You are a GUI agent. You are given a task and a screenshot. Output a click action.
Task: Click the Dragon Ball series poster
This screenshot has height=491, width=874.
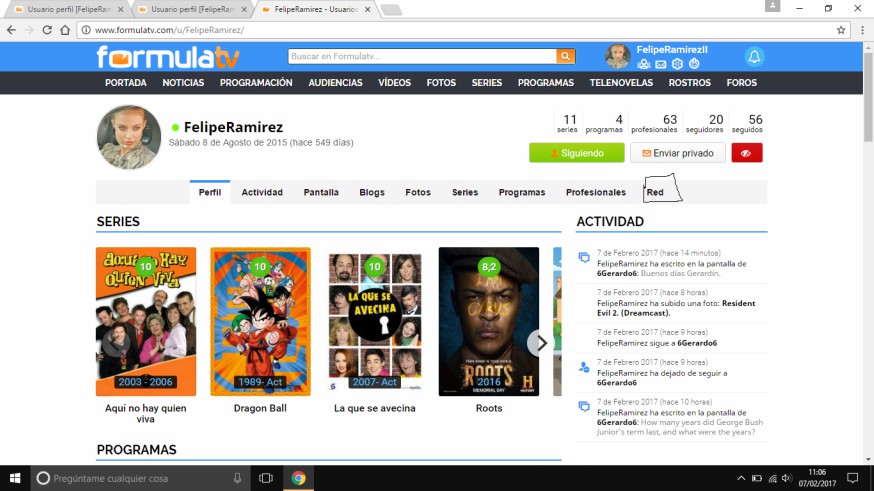coord(260,322)
